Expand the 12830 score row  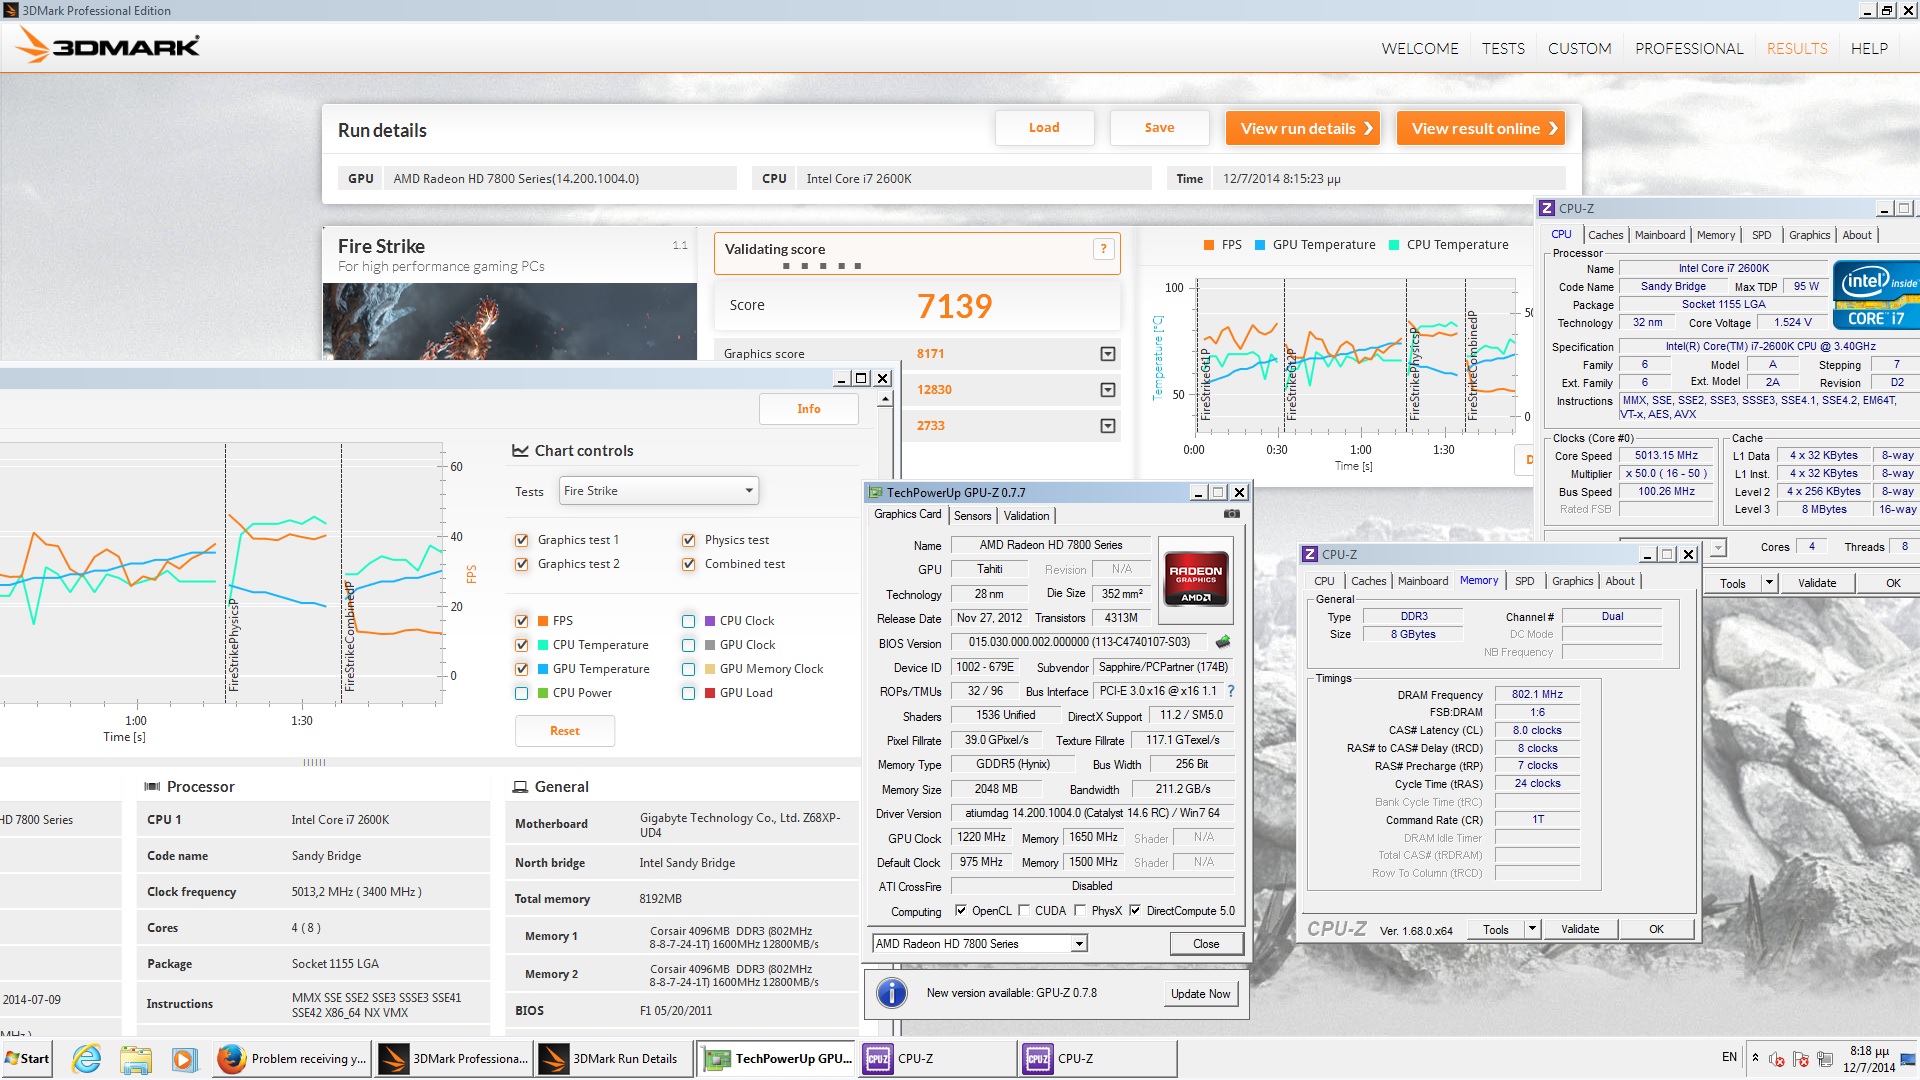tap(1107, 390)
